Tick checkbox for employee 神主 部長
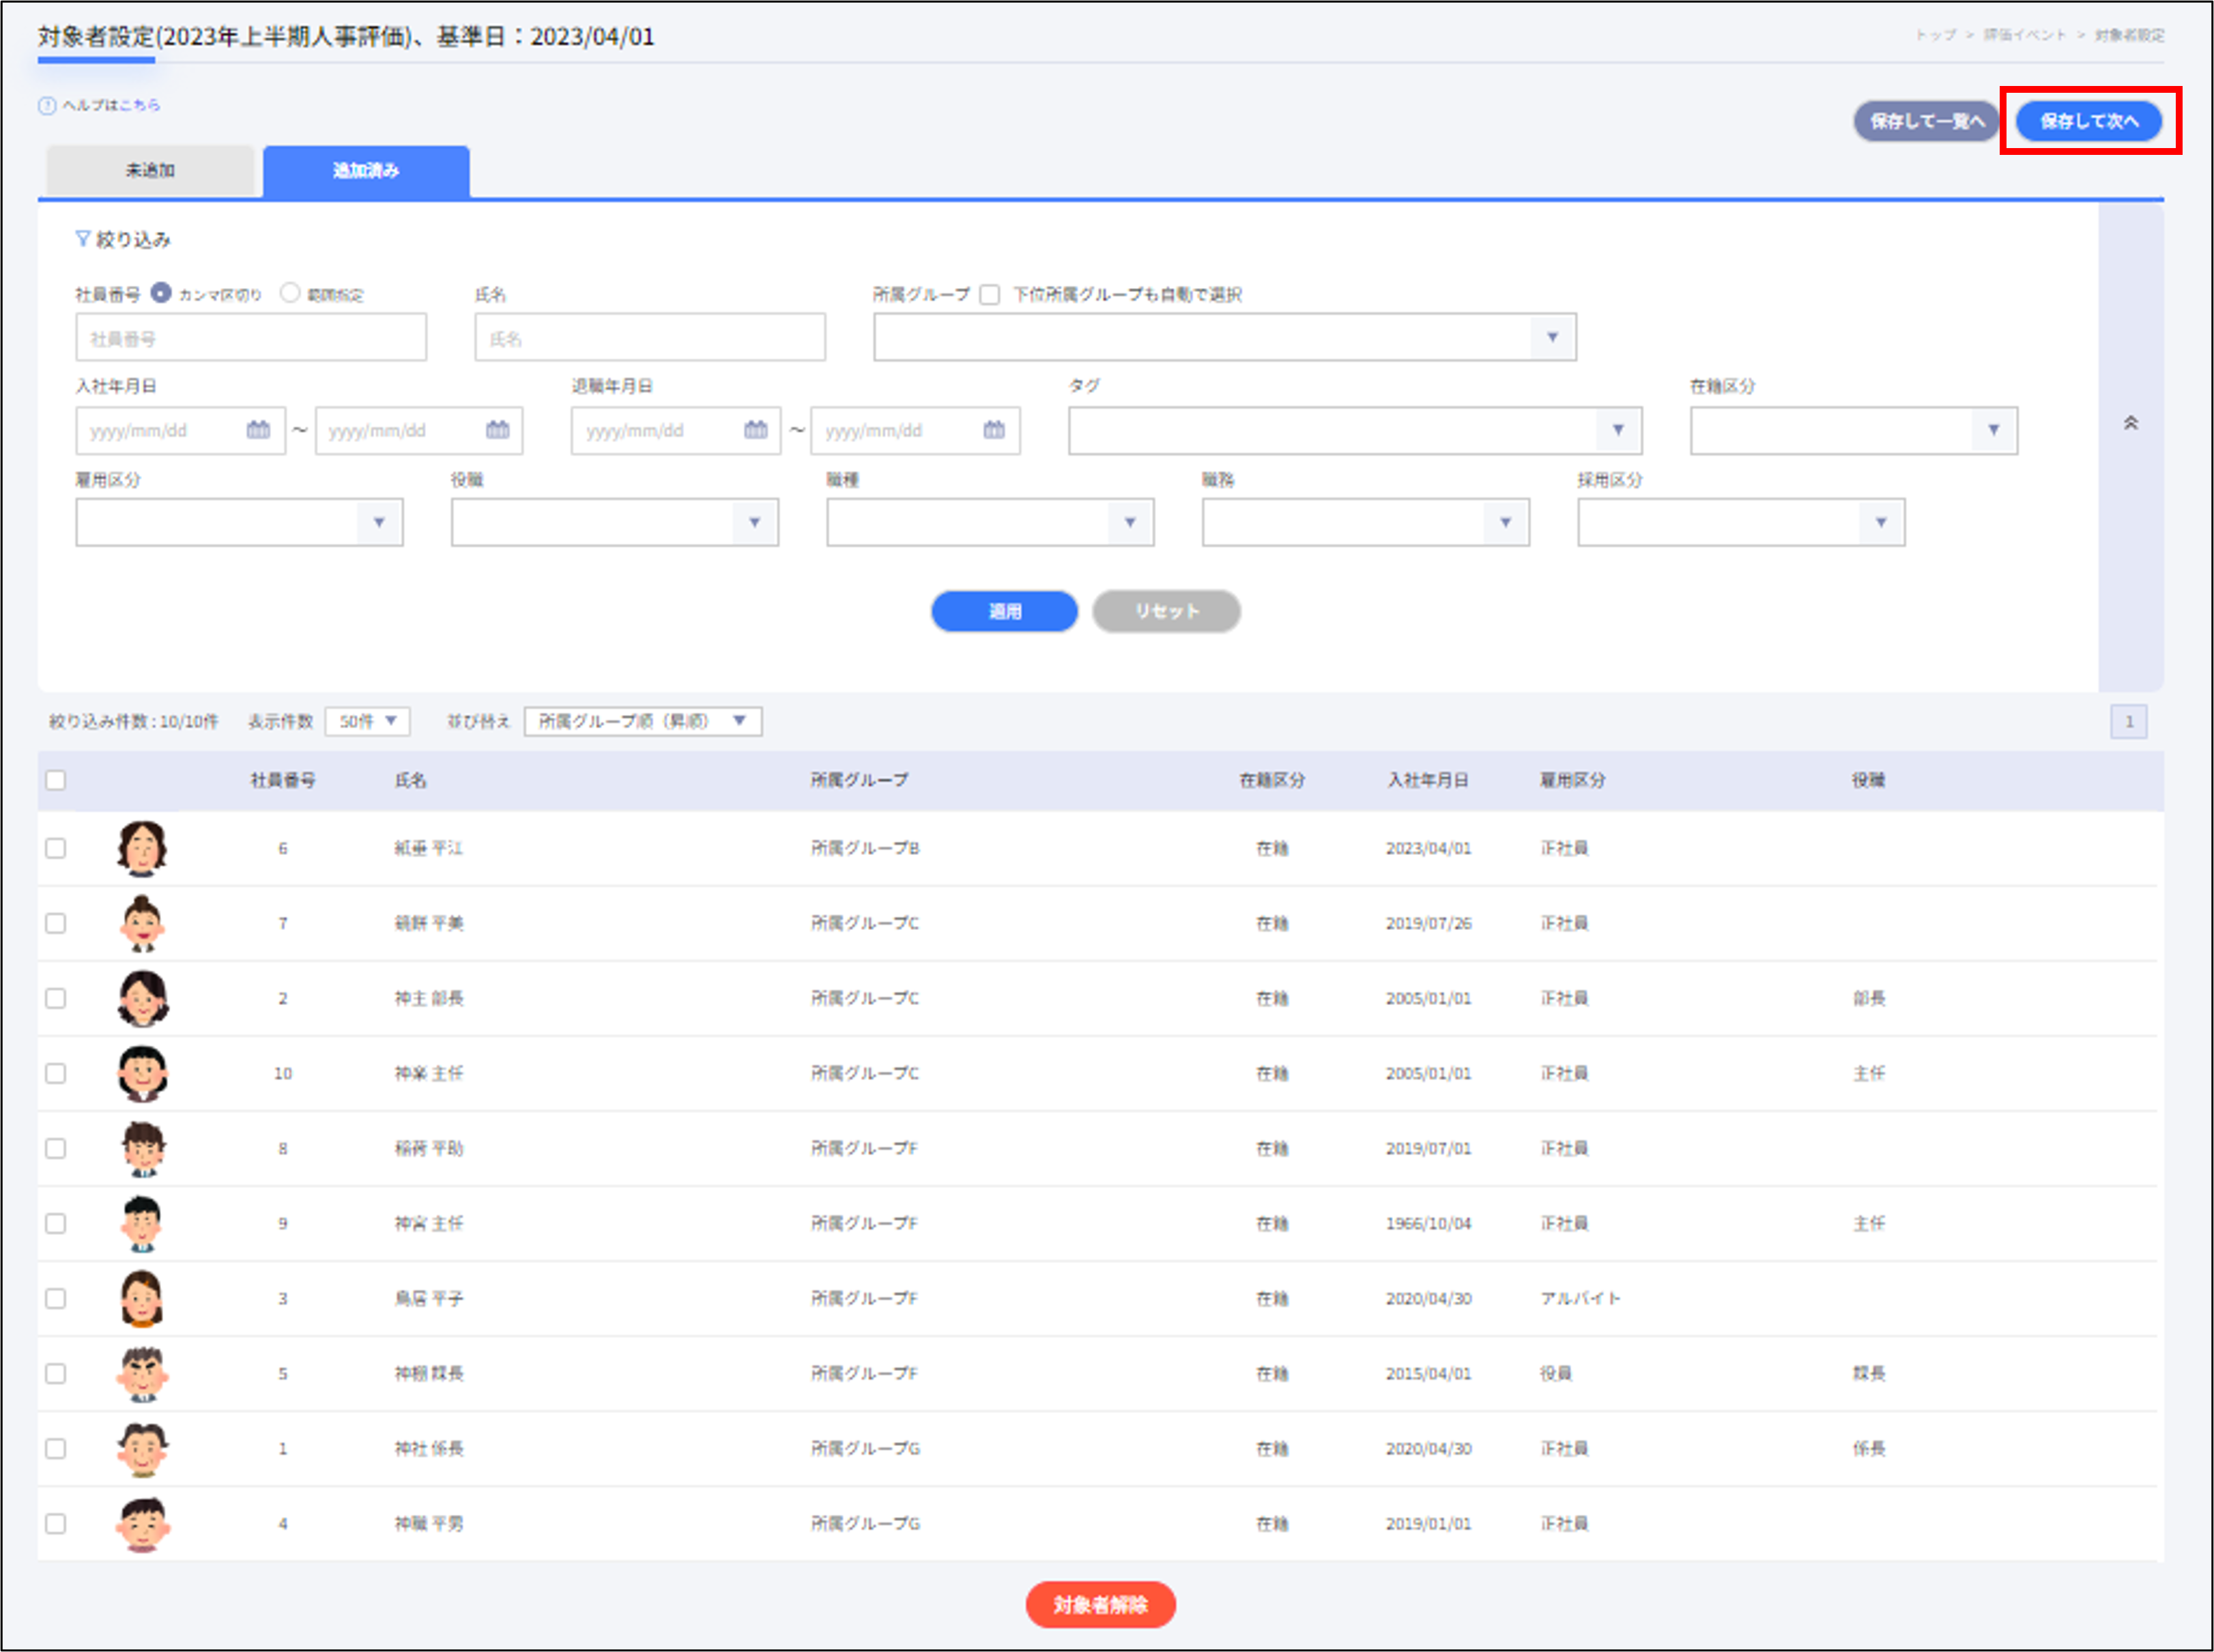 pyautogui.click(x=56, y=998)
